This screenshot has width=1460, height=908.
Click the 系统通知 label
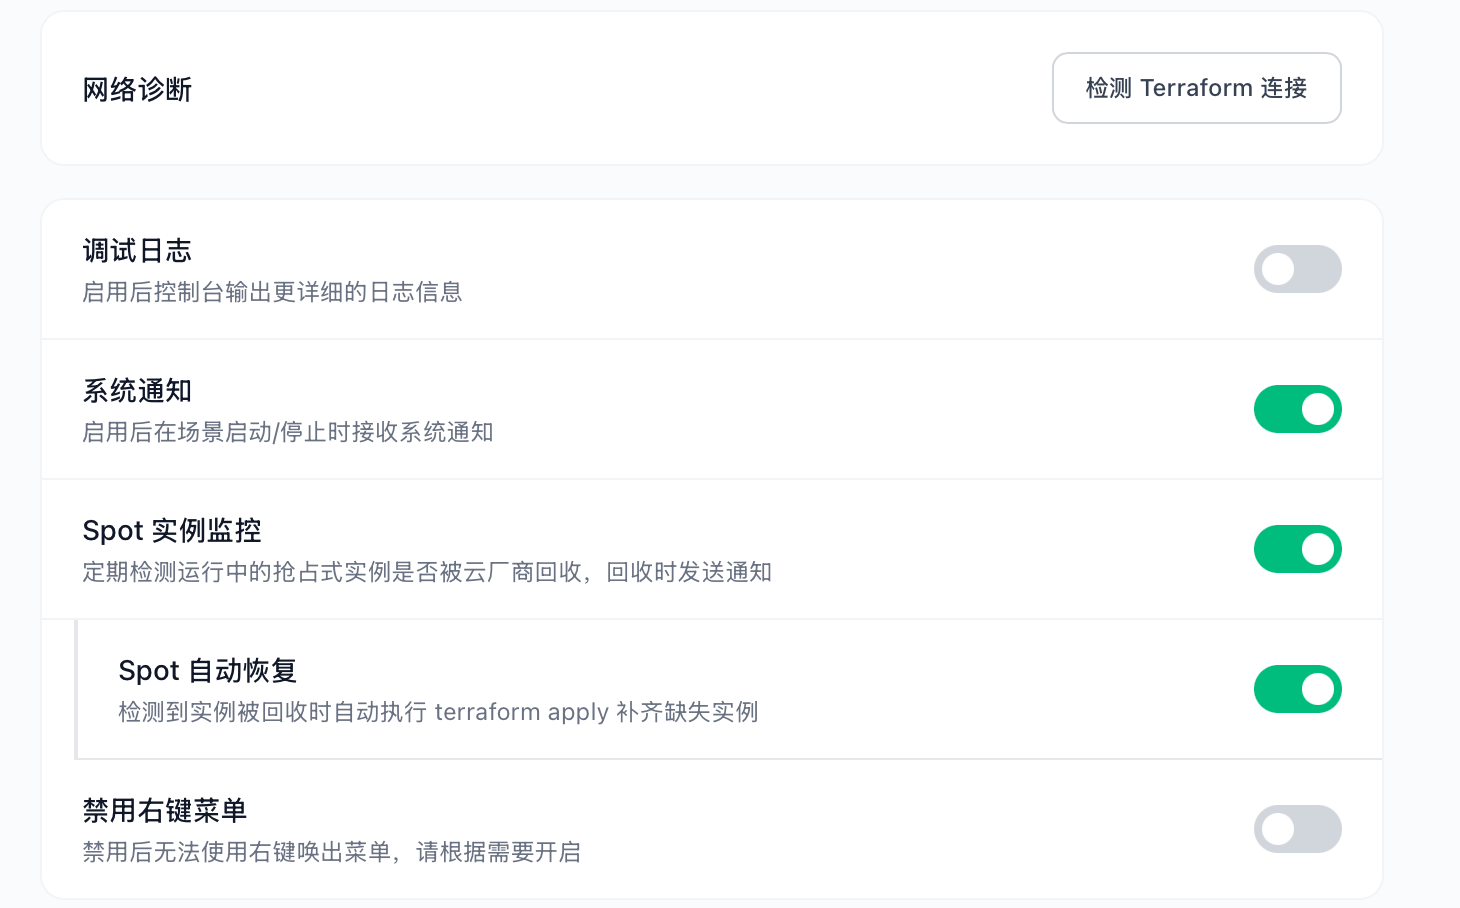[x=137, y=390]
